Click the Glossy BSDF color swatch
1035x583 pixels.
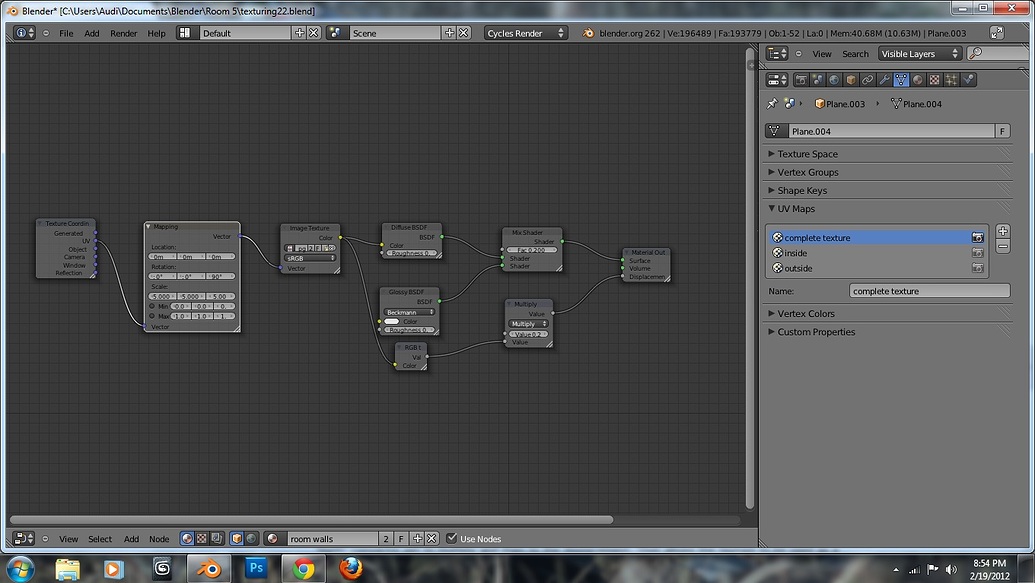tap(391, 322)
